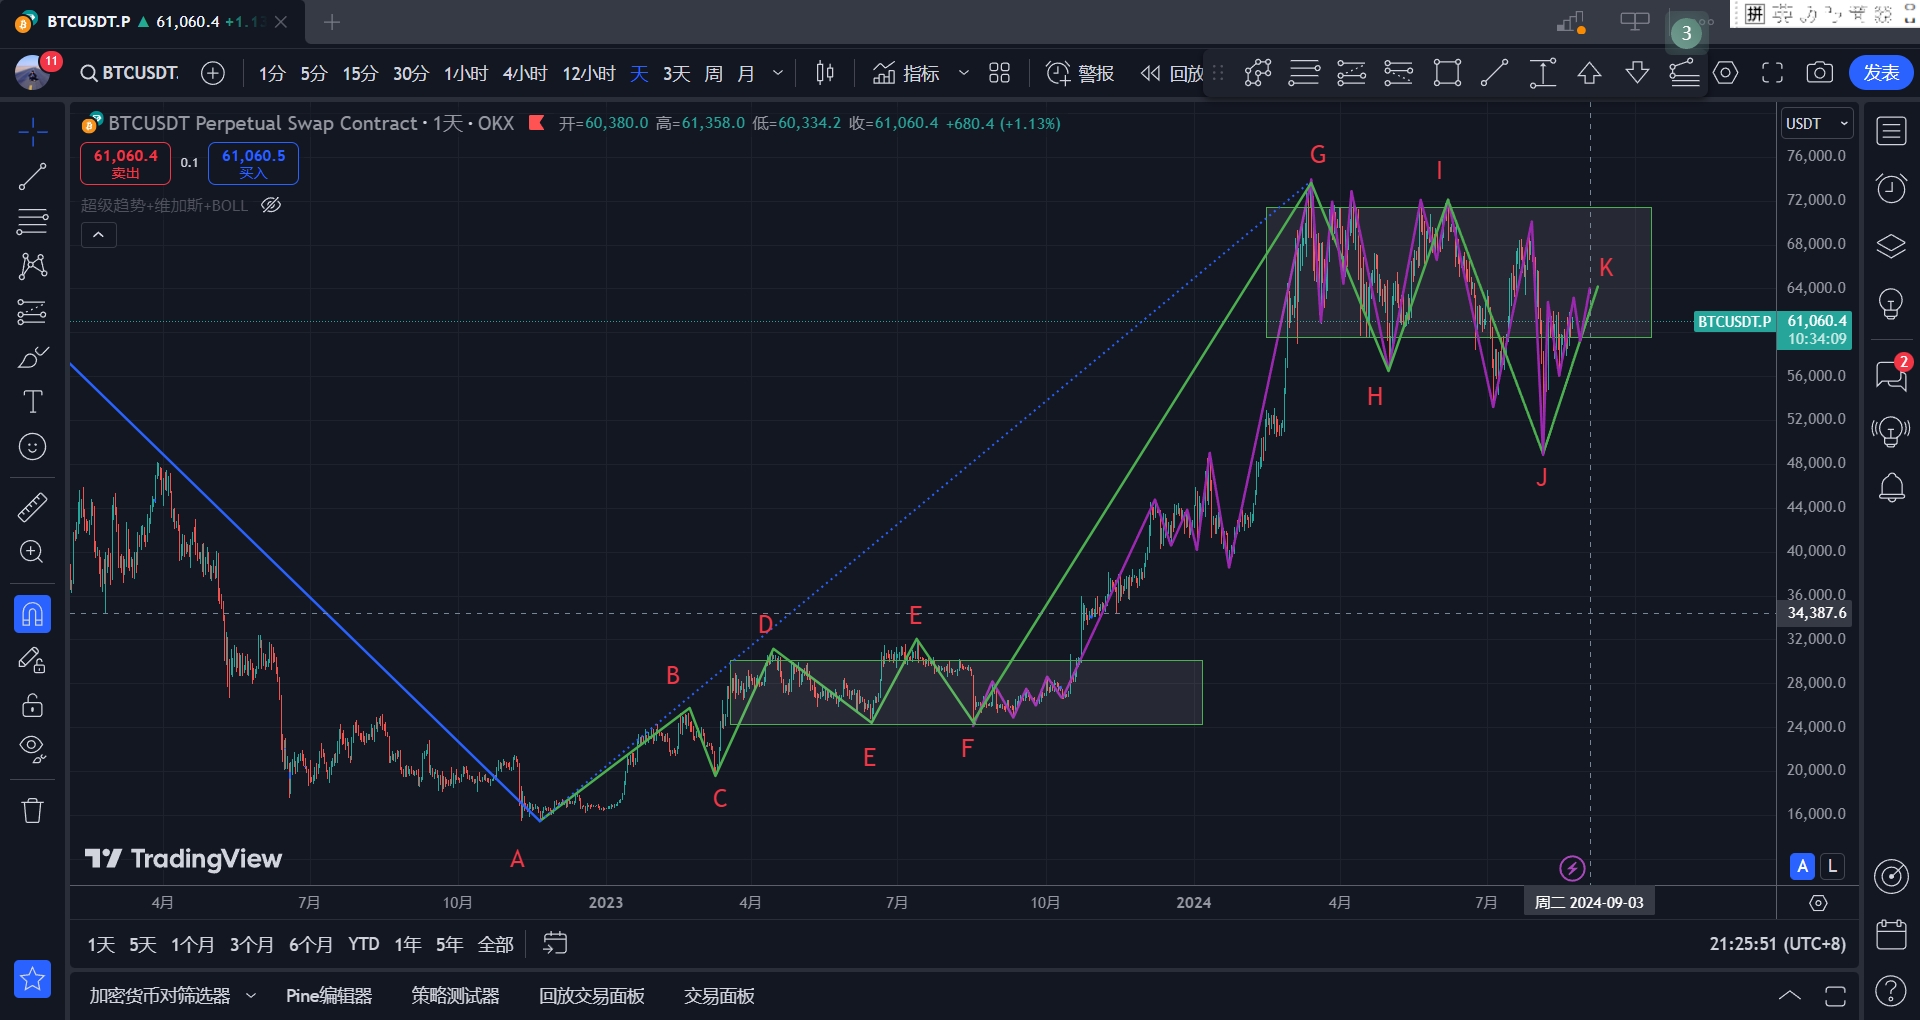
Task: Open the timezone selector showing UTC+8
Action: [1777, 944]
